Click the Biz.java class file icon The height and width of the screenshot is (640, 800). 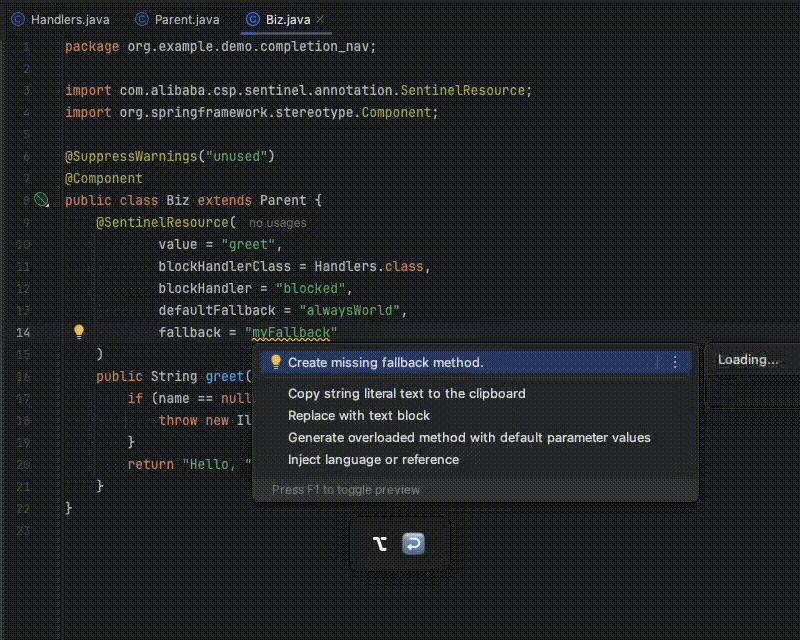tap(253, 19)
